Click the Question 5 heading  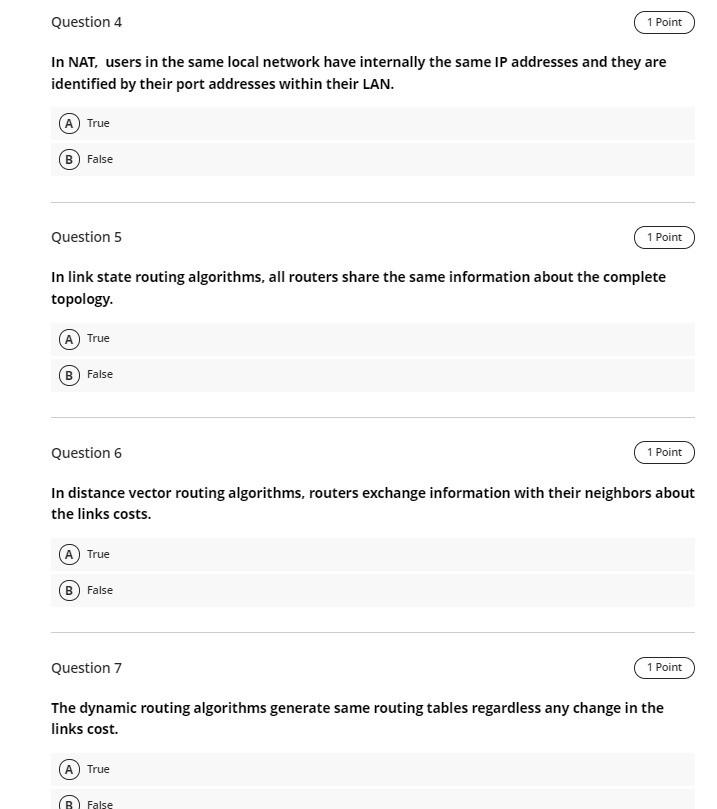[x=86, y=237]
